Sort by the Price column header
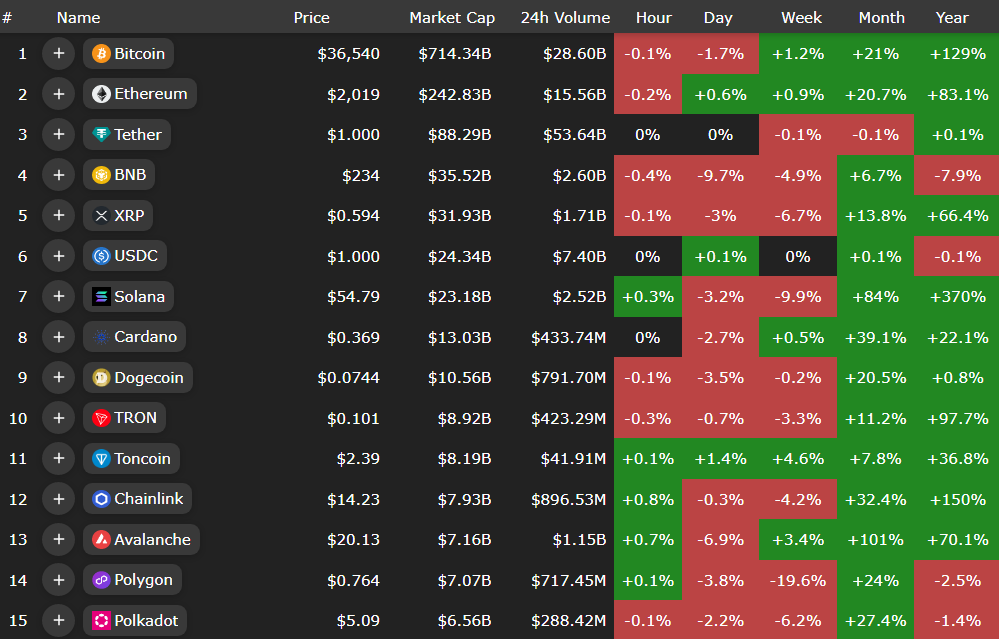999x639 pixels. coord(311,17)
